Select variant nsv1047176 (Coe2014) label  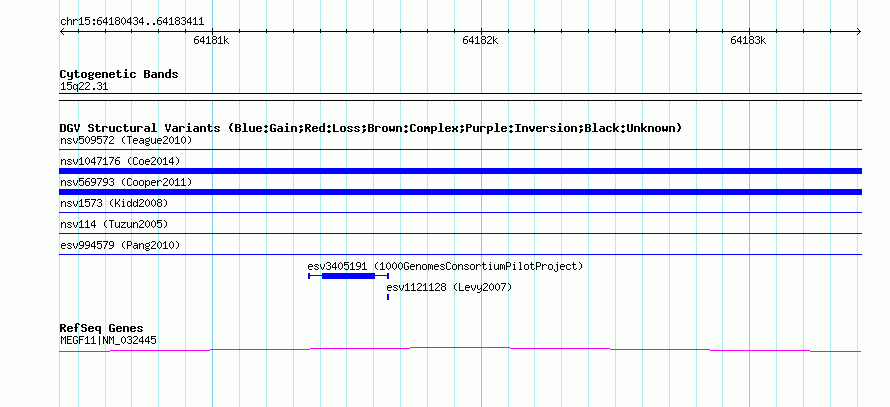tap(120, 161)
